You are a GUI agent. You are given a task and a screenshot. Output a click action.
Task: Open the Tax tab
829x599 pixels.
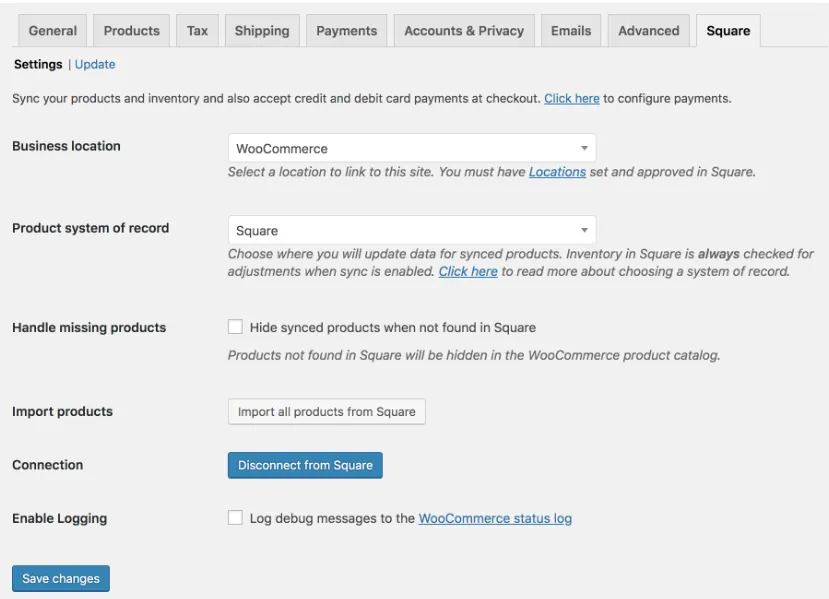click(x=197, y=31)
